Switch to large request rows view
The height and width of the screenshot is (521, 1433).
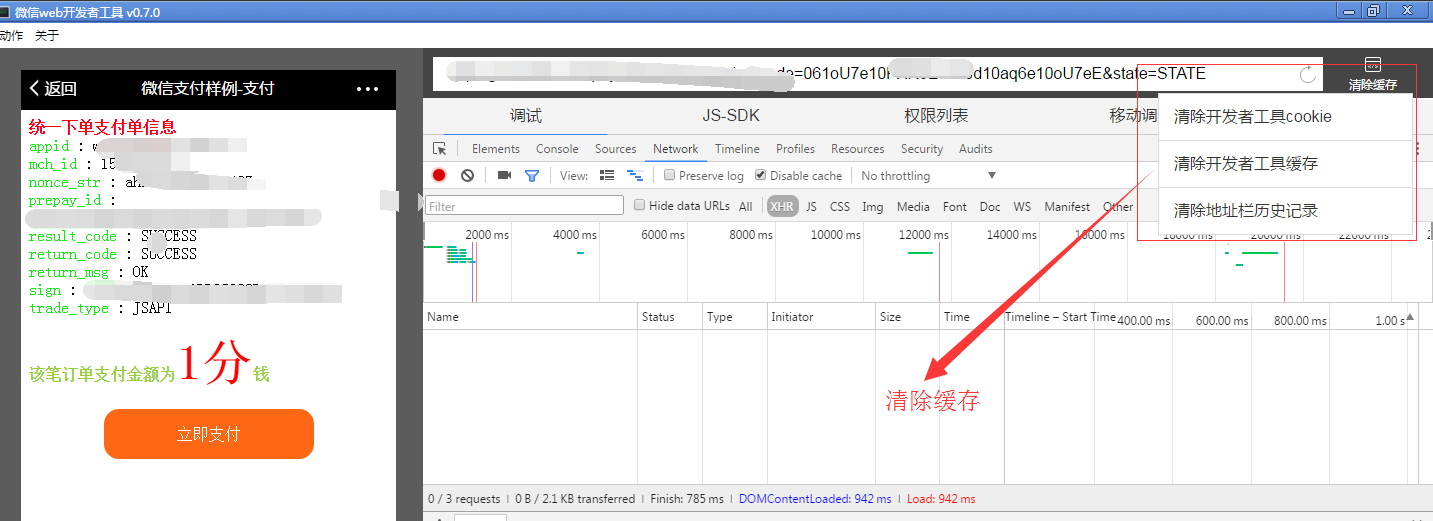pyautogui.click(x=607, y=175)
